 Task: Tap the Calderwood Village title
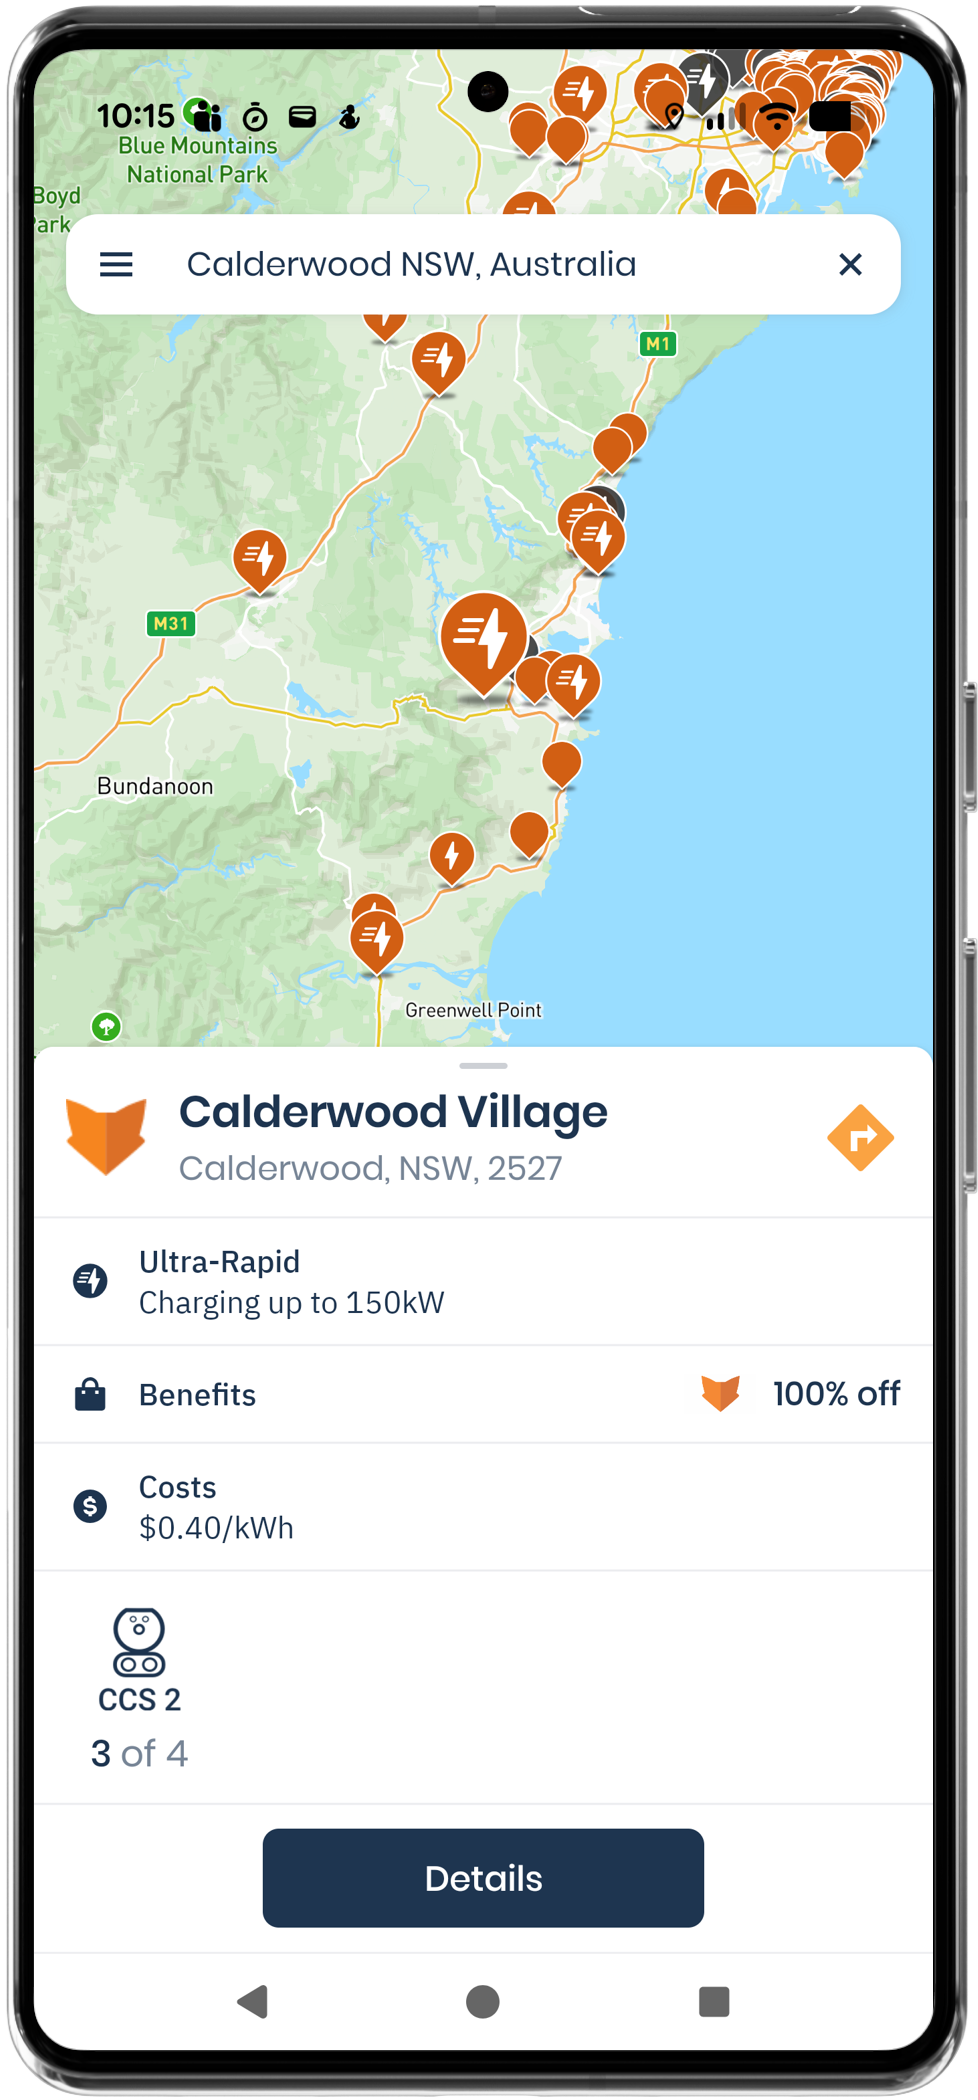pyautogui.click(x=393, y=1112)
